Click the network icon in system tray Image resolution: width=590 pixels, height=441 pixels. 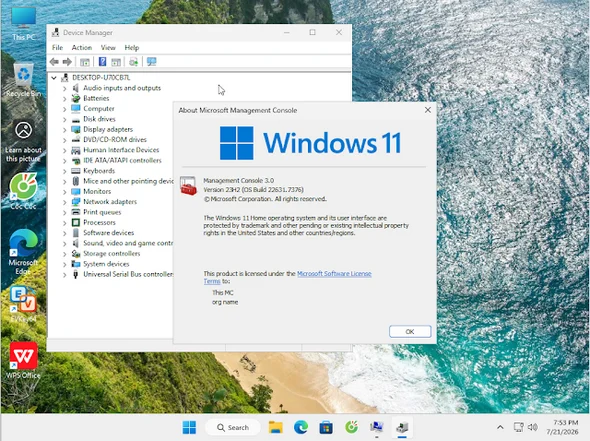(x=519, y=427)
